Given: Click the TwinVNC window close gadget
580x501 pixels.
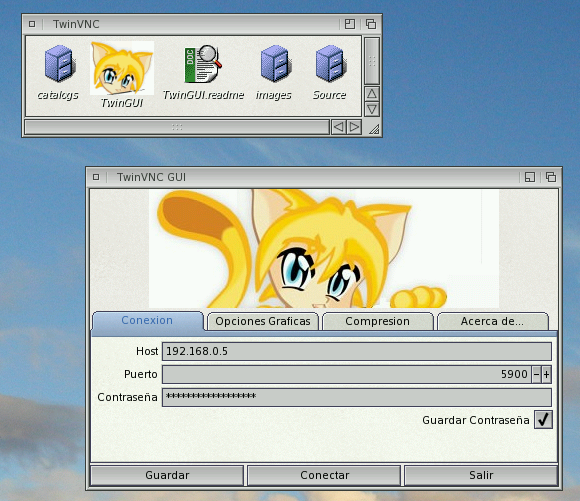Looking at the screenshot, I should pos(32,24).
